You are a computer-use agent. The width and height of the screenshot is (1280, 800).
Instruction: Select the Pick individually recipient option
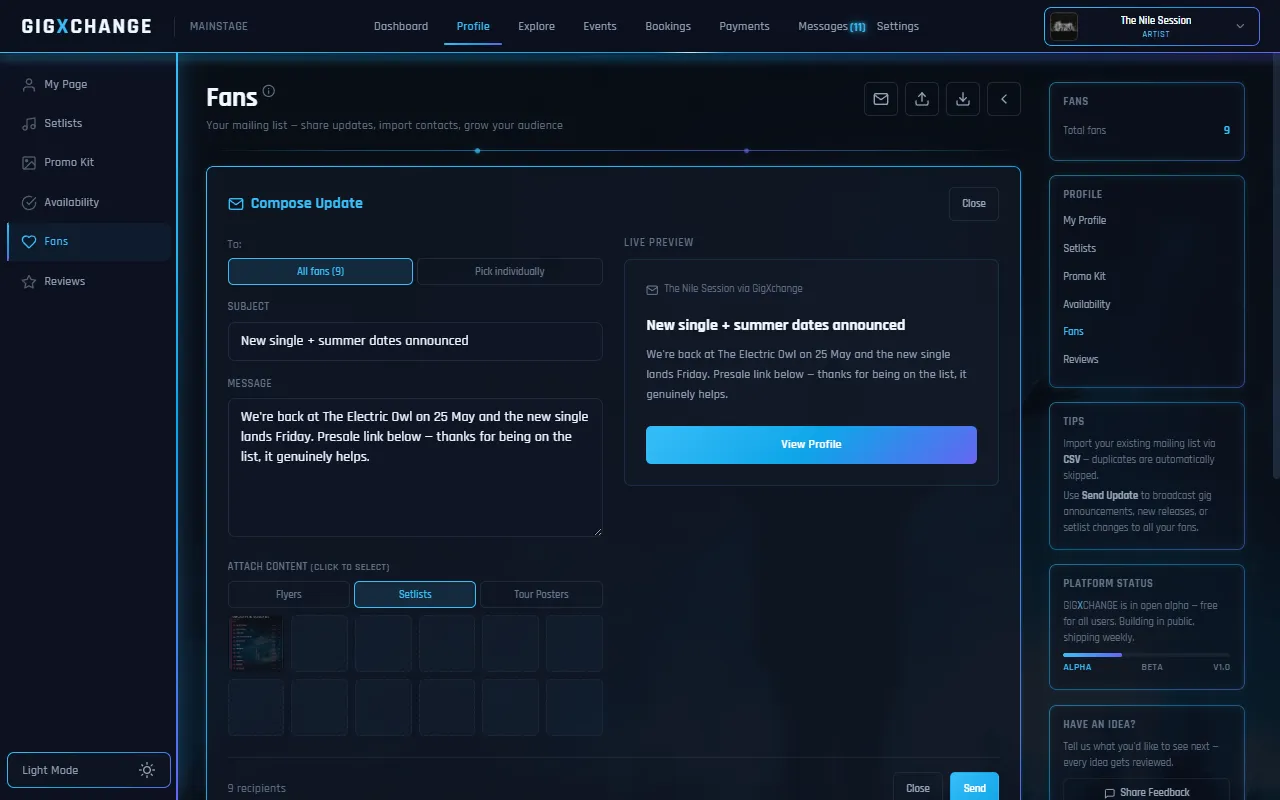(510, 271)
